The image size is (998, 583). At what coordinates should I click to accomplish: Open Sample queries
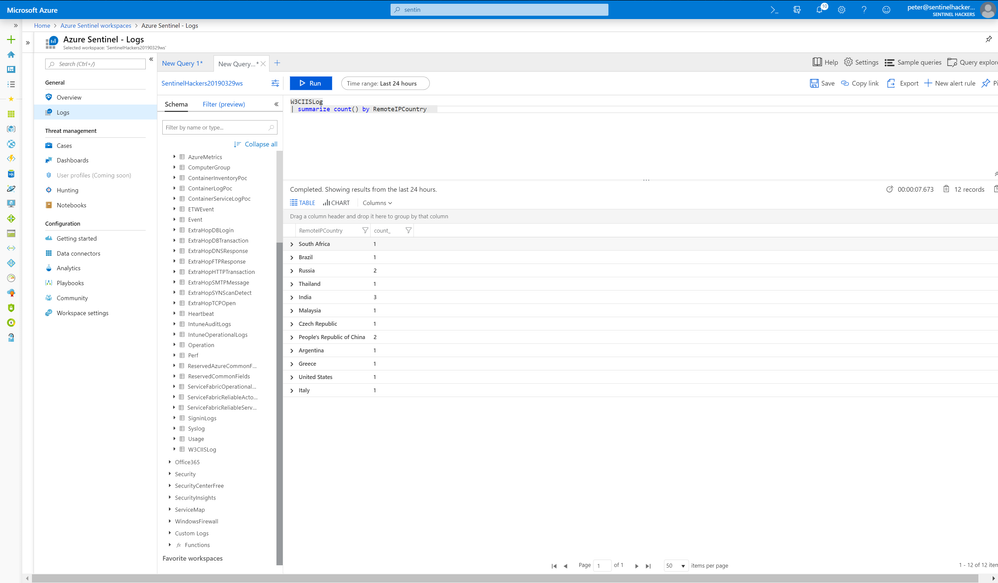click(913, 62)
